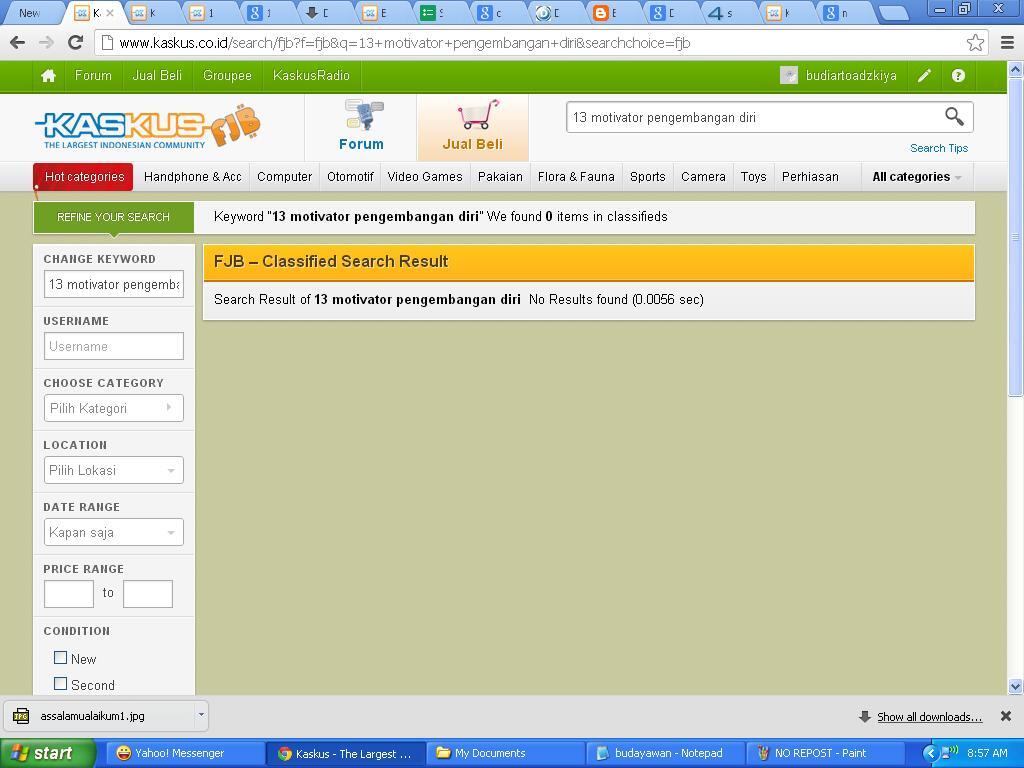Click the Kaskus FJB logo
The width and height of the screenshot is (1024, 768).
148,127
